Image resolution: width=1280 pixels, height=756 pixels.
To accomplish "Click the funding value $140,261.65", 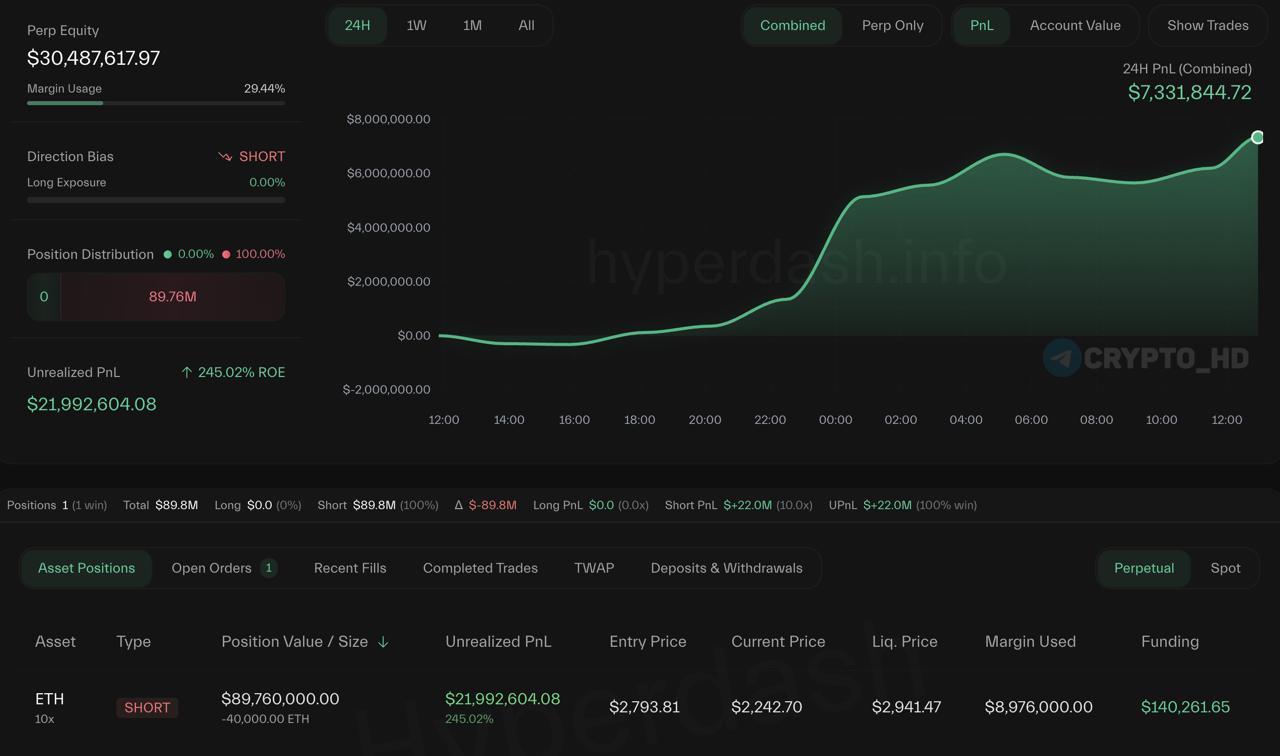I will (1186, 707).
